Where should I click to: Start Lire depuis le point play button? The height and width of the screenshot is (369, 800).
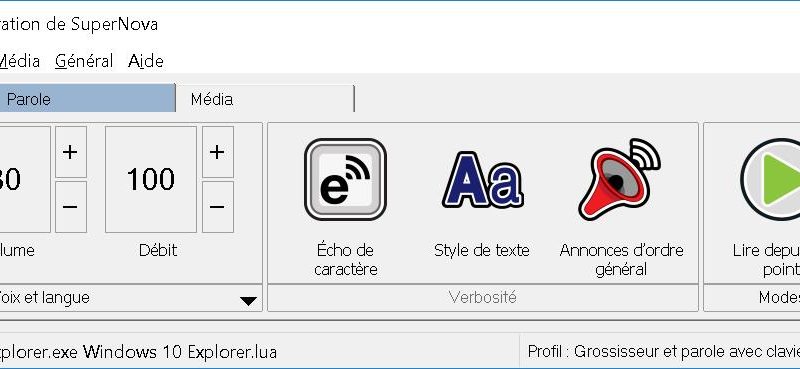pos(770,179)
